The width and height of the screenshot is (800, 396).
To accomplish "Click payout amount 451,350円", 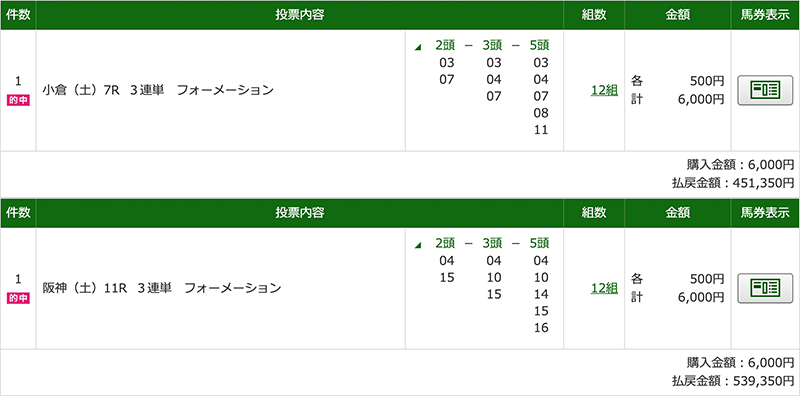I will 763,182.
